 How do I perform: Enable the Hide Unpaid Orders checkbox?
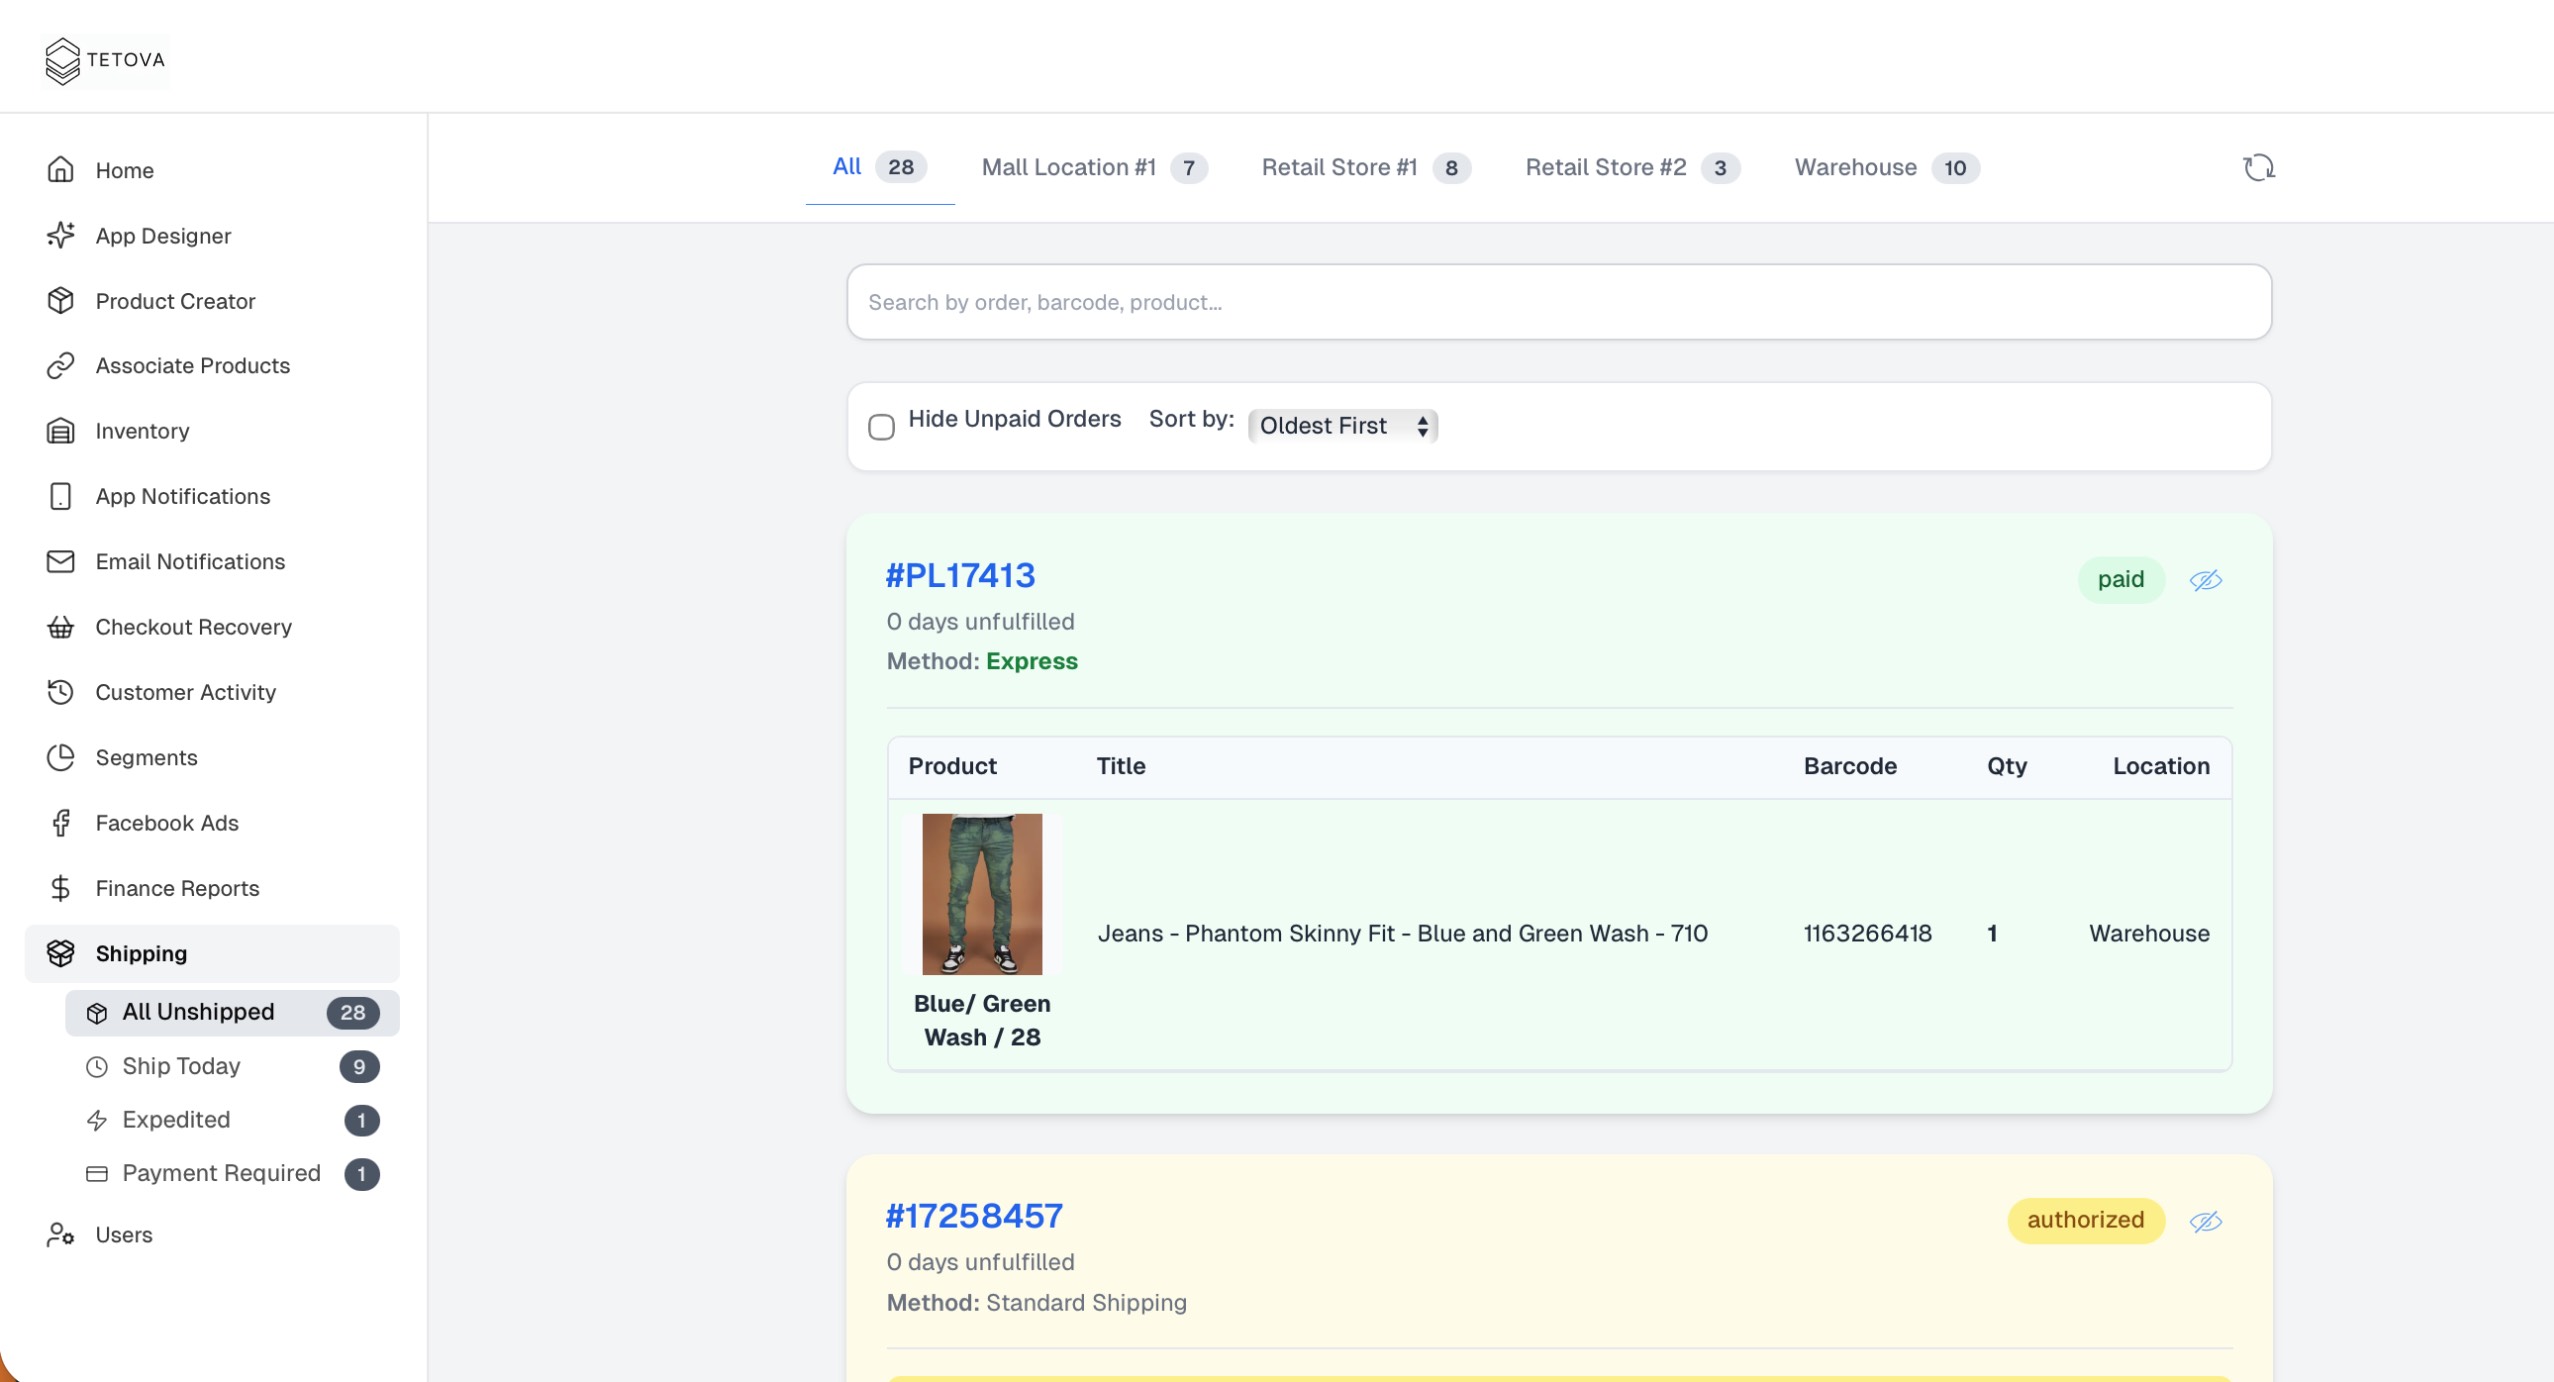point(881,427)
